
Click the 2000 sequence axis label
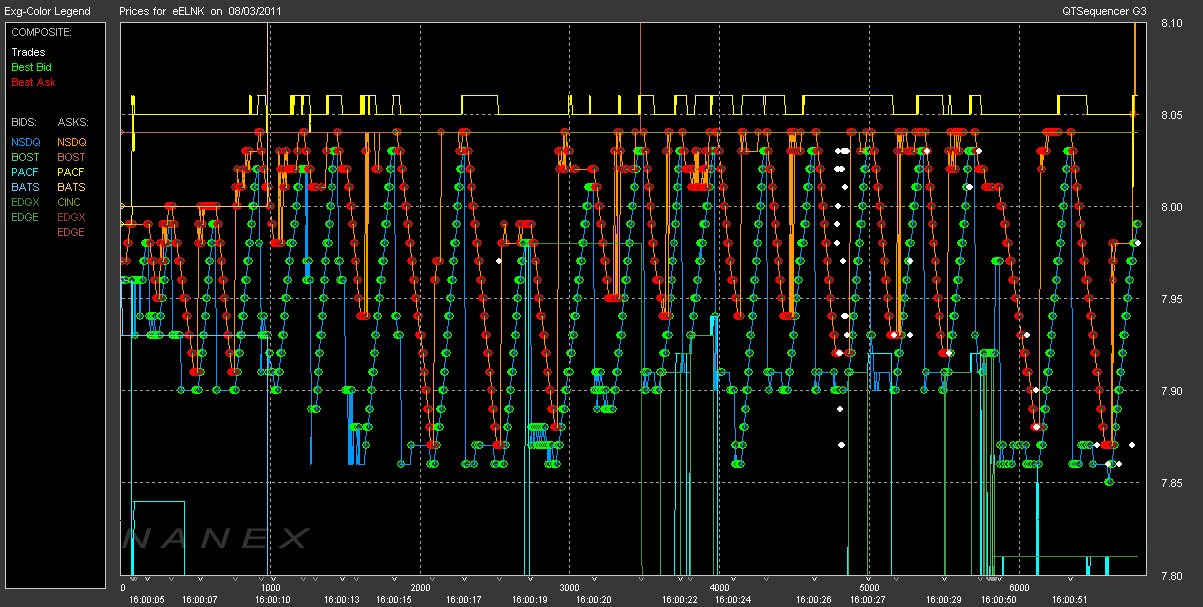420,588
